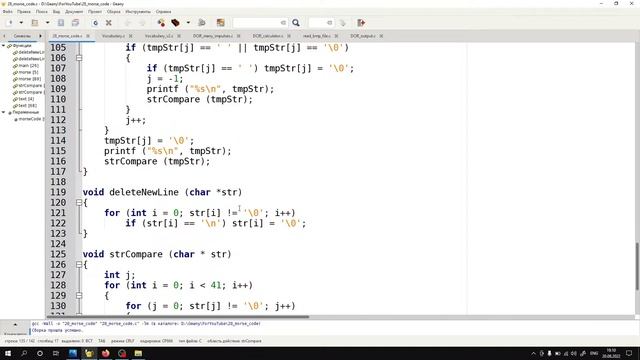Close the DOR_calculator.c tab
This screenshot has width=640, height=360.
pos(289,36)
